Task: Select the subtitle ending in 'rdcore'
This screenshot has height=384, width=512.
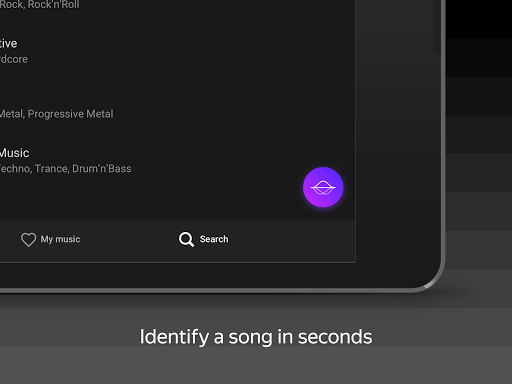Action: click(14, 59)
